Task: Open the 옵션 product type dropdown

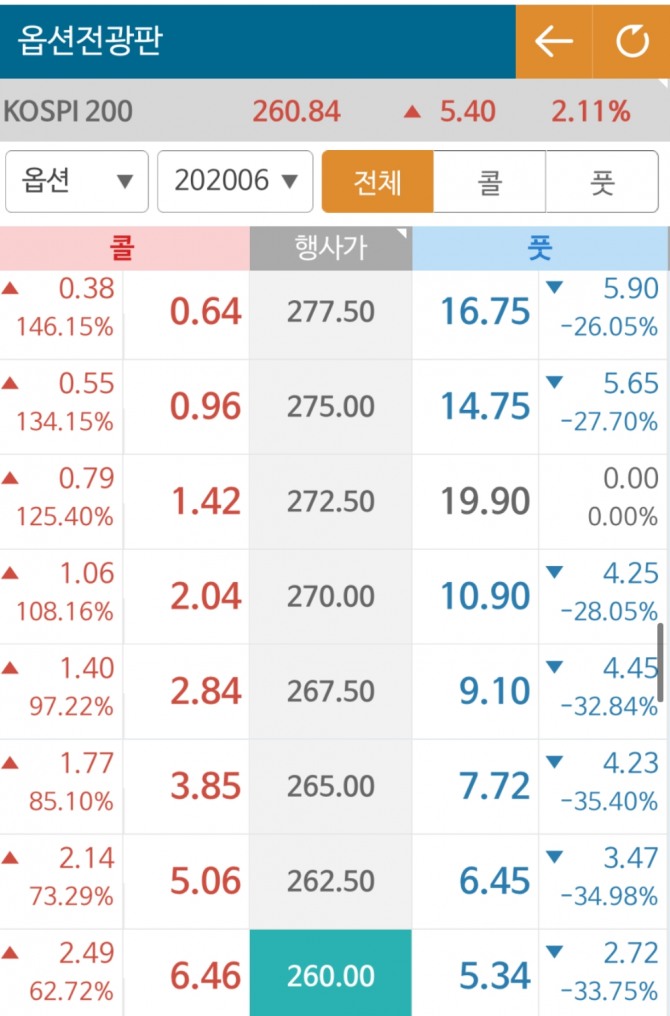Action: (77, 182)
